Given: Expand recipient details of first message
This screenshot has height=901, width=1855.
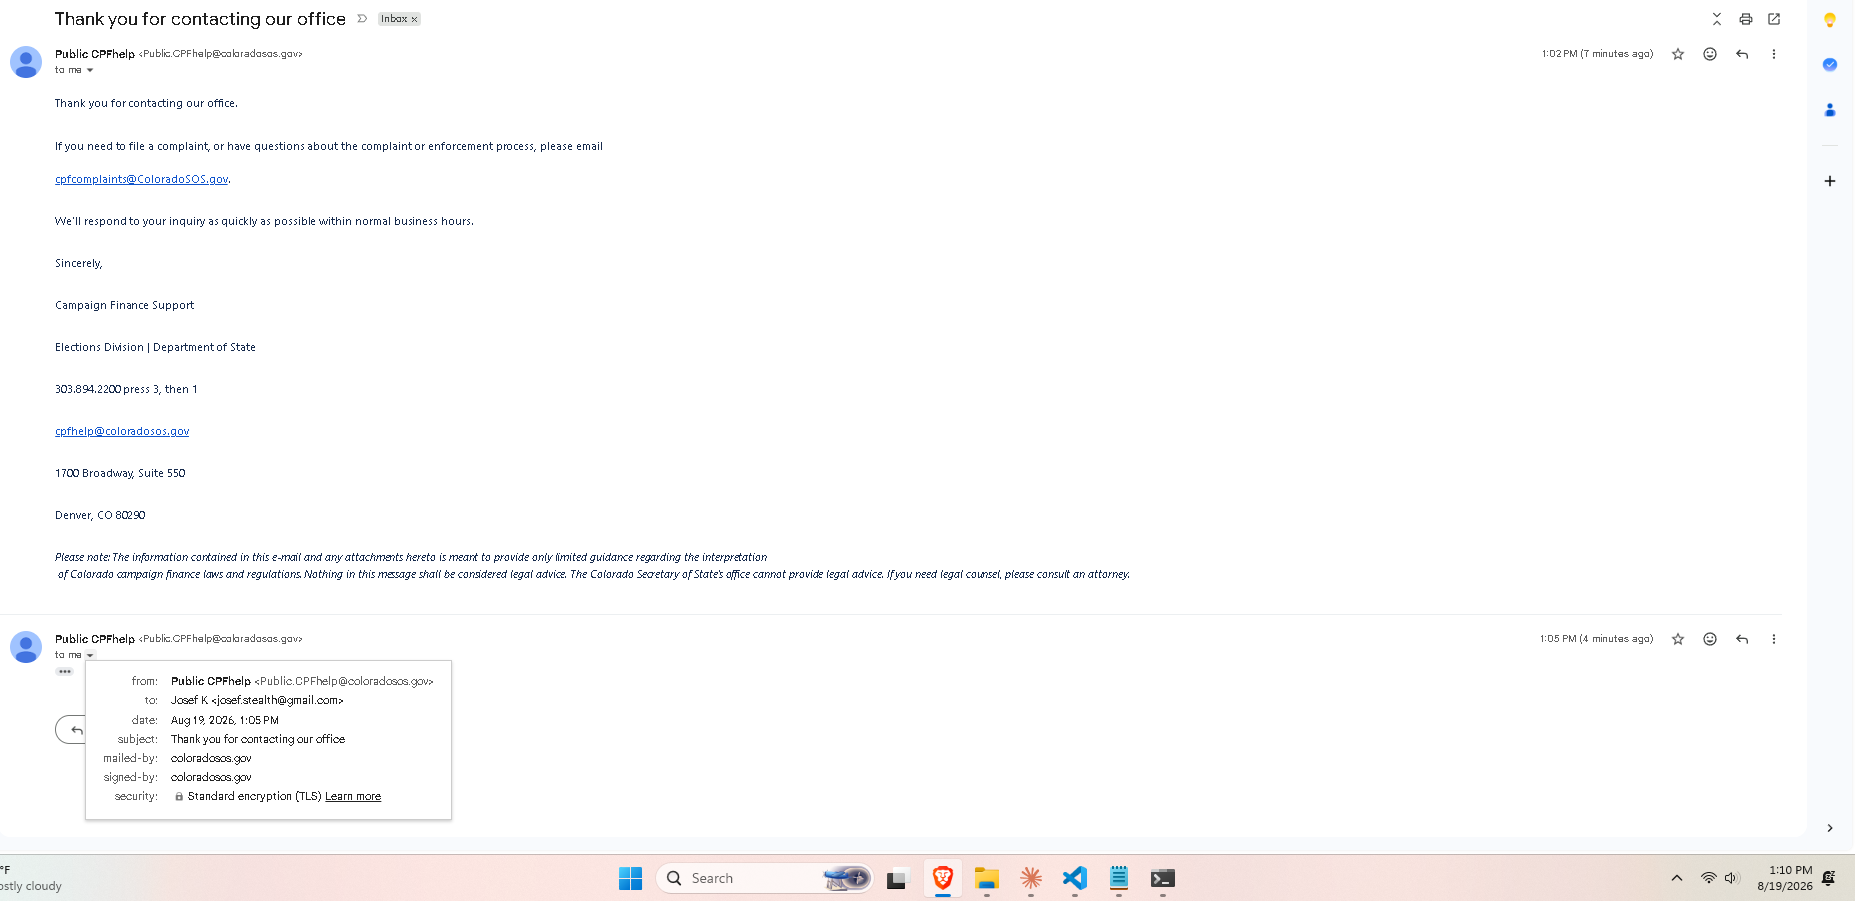Looking at the screenshot, I should tap(90, 70).
